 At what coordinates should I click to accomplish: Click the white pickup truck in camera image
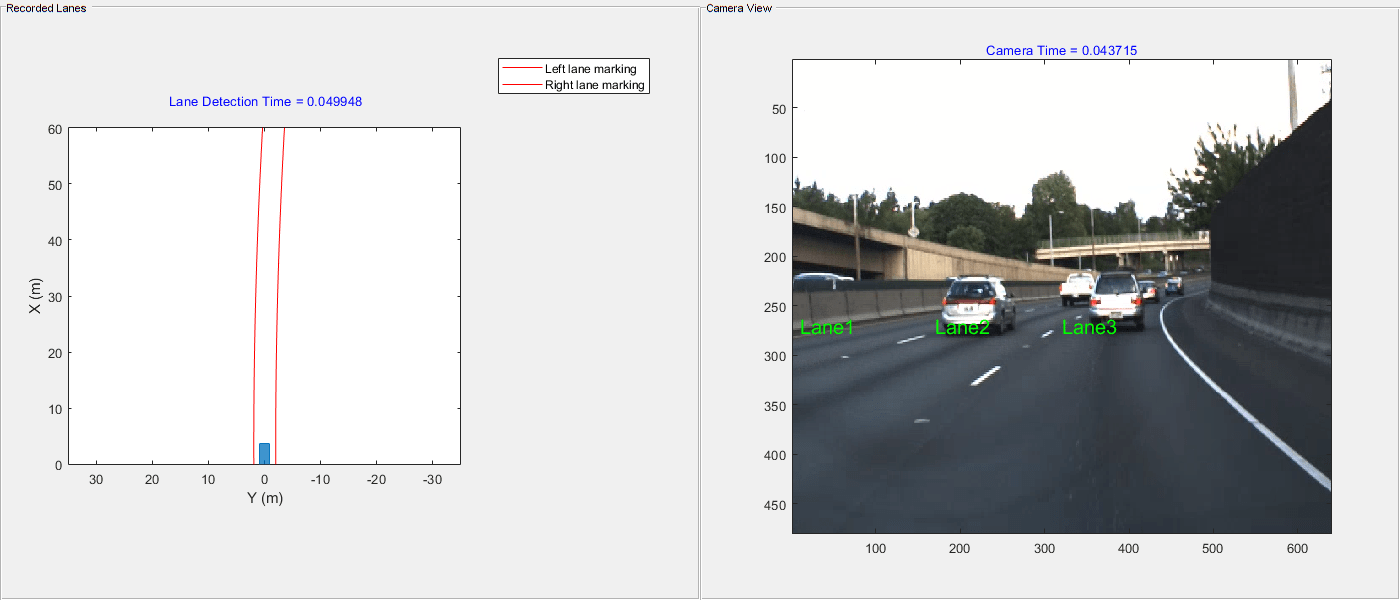pyautogui.click(x=1077, y=288)
